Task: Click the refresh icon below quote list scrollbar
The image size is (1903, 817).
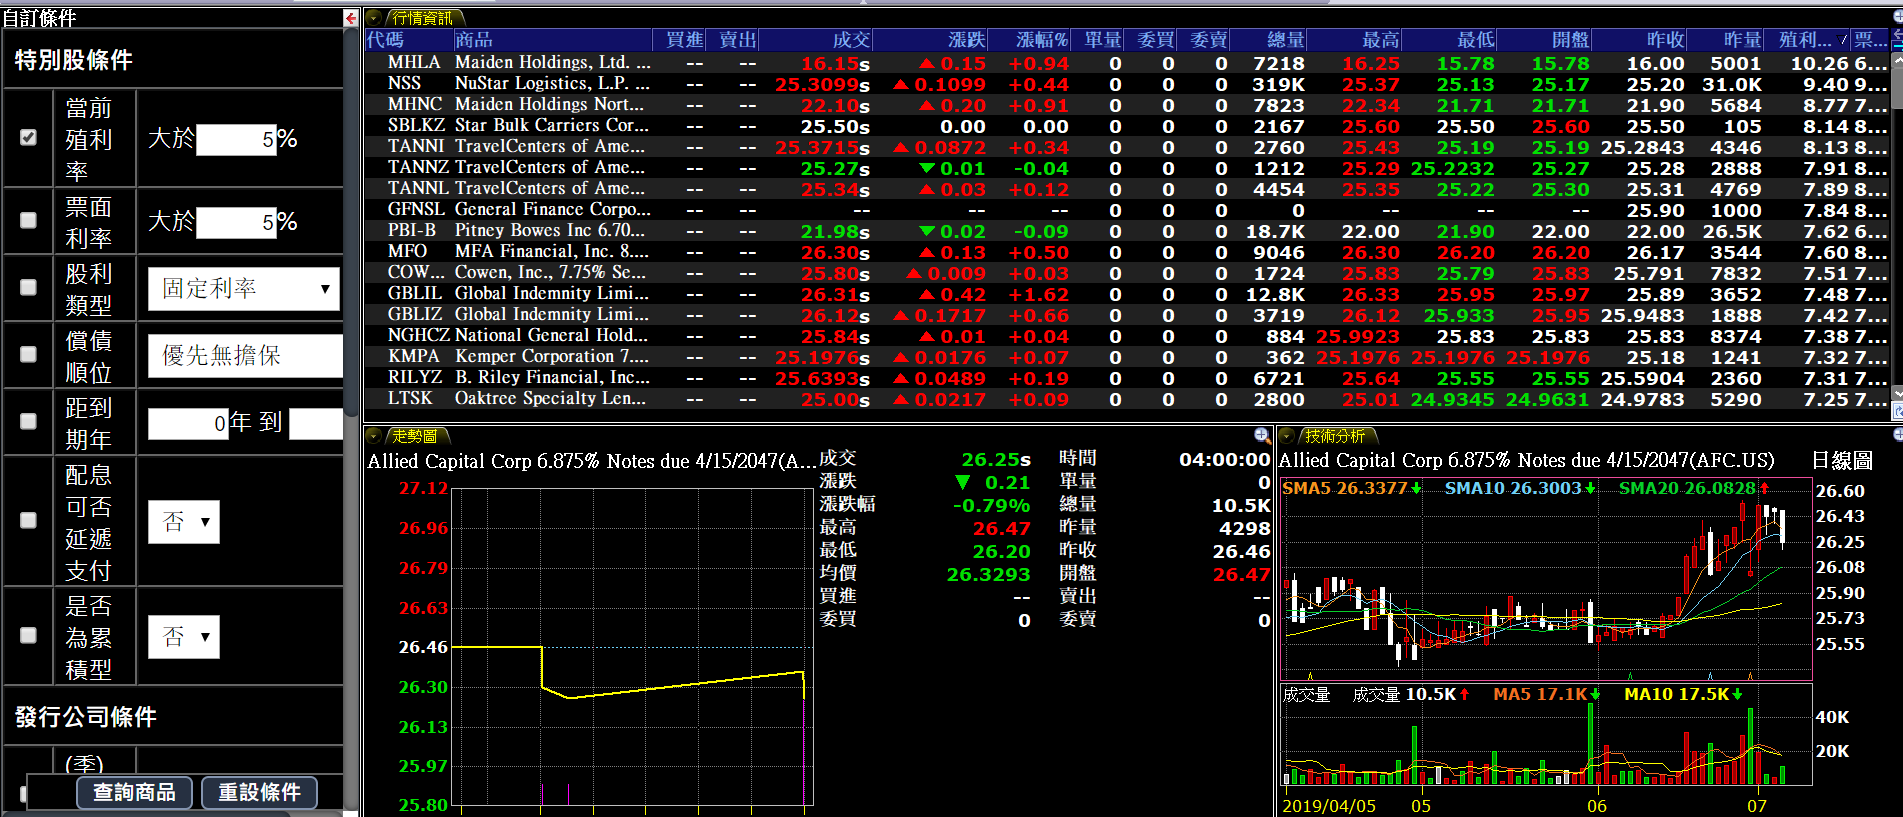Action: click(x=1897, y=412)
